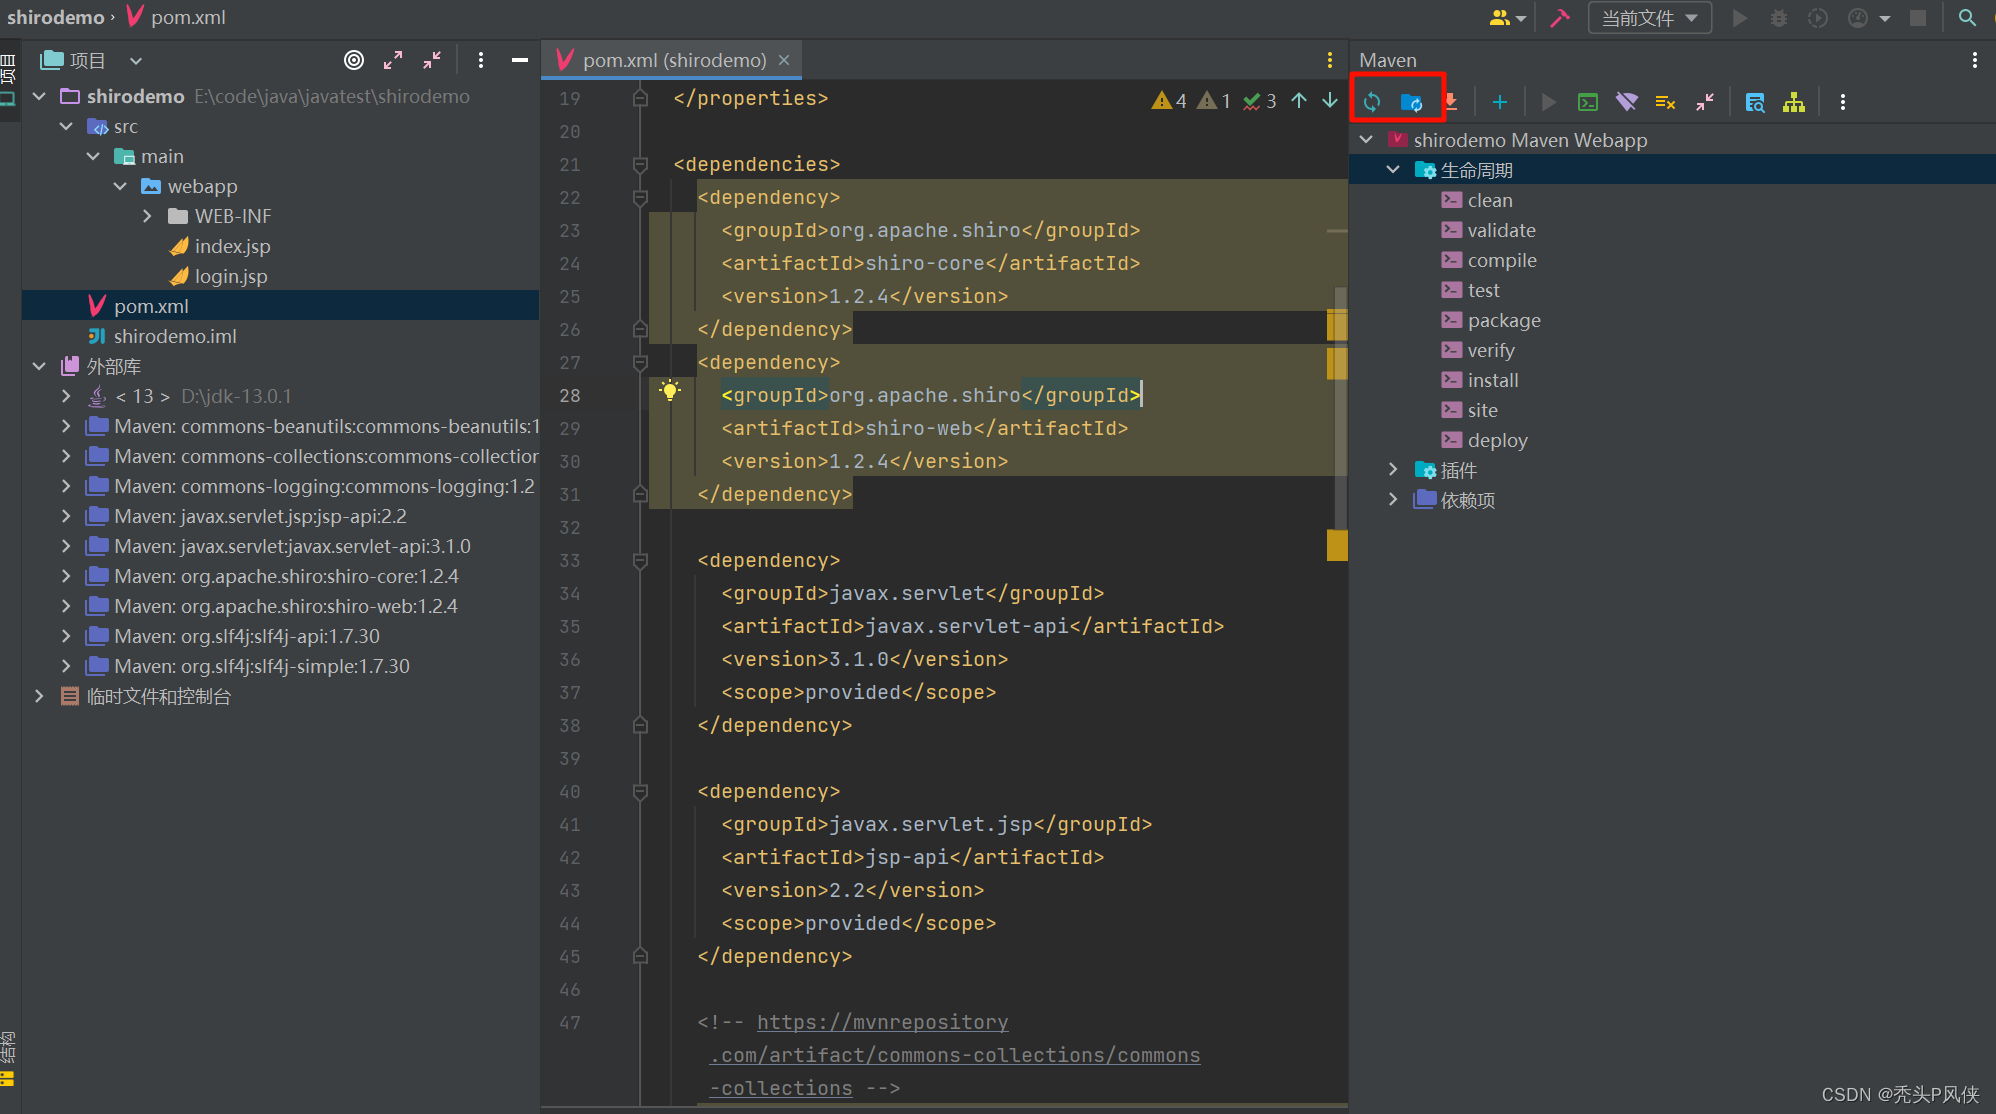1996x1114 pixels.
Task: Close the pom.xml (shirodemo) tab
Action: (784, 60)
